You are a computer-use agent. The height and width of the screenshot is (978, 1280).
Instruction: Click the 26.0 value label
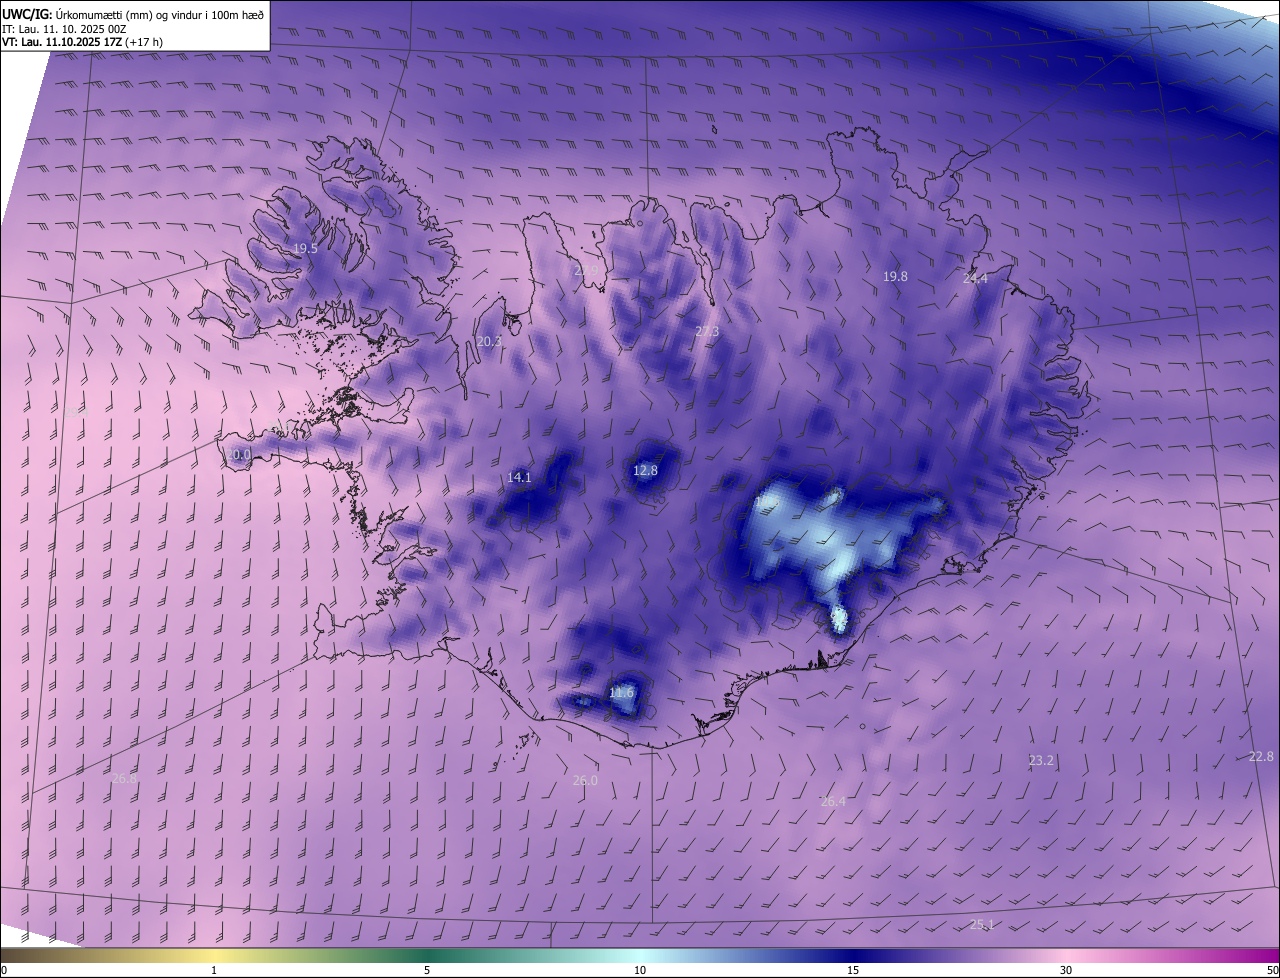point(585,780)
